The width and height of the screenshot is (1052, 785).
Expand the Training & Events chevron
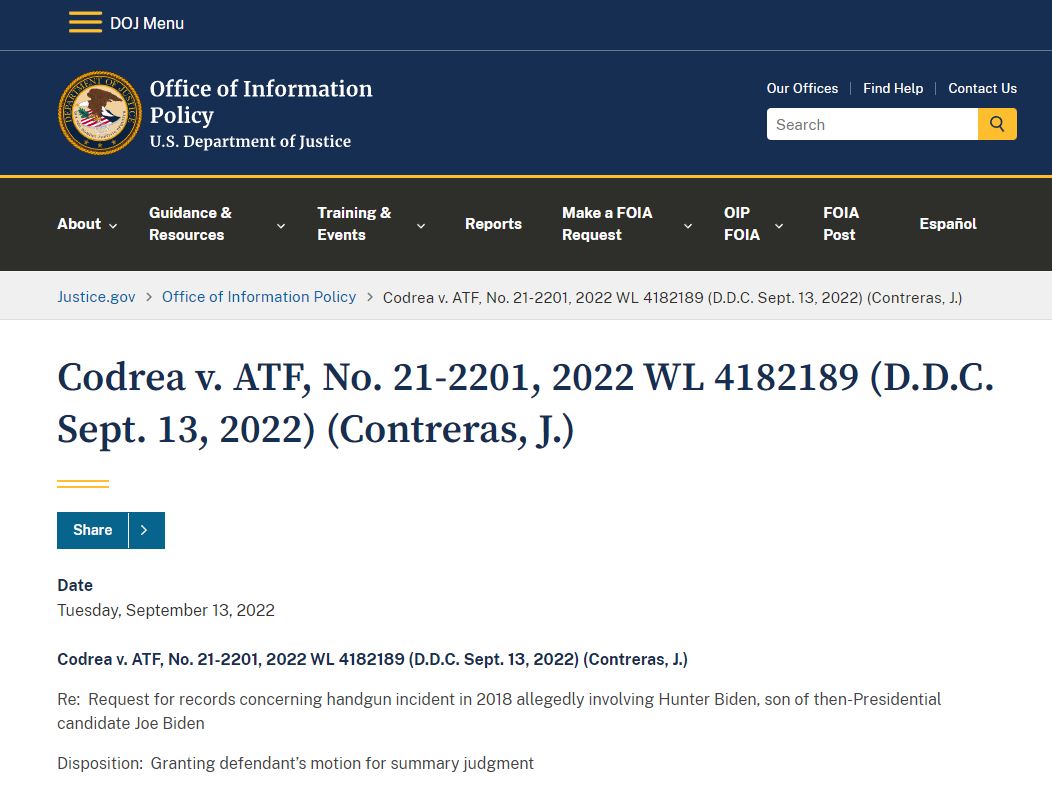pyautogui.click(x=421, y=225)
